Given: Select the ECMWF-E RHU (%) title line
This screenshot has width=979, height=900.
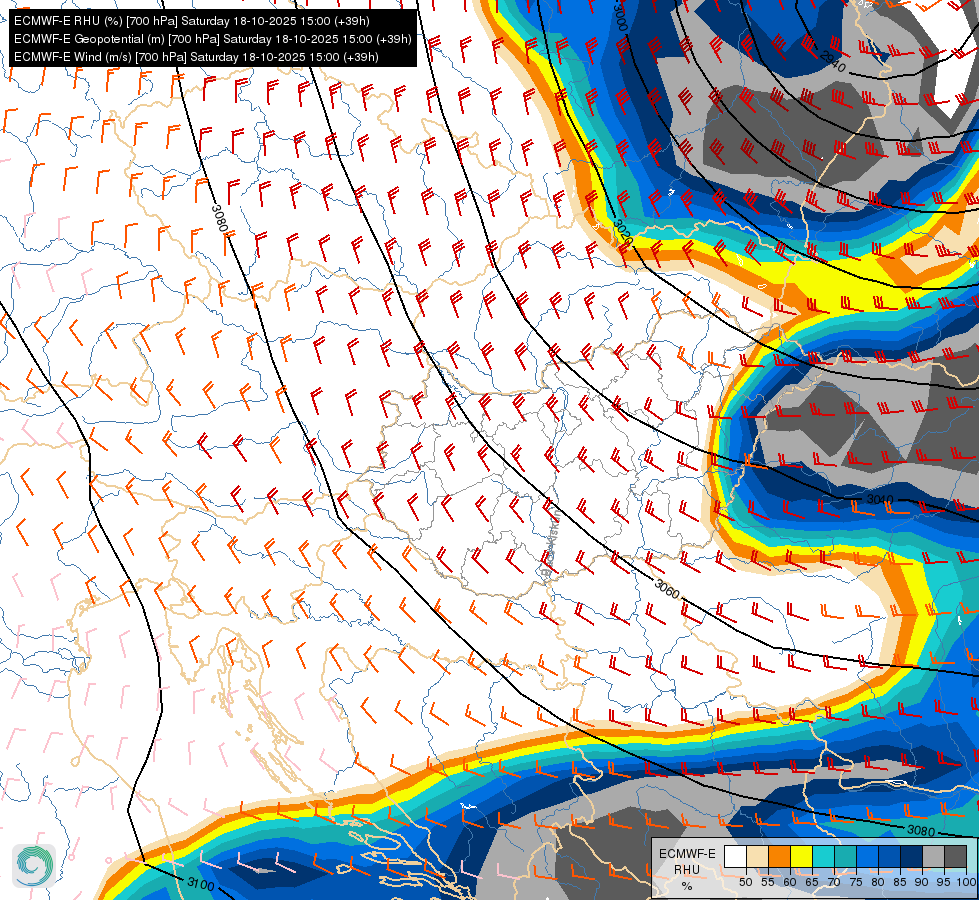Looking at the screenshot, I should tap(192, 21).
